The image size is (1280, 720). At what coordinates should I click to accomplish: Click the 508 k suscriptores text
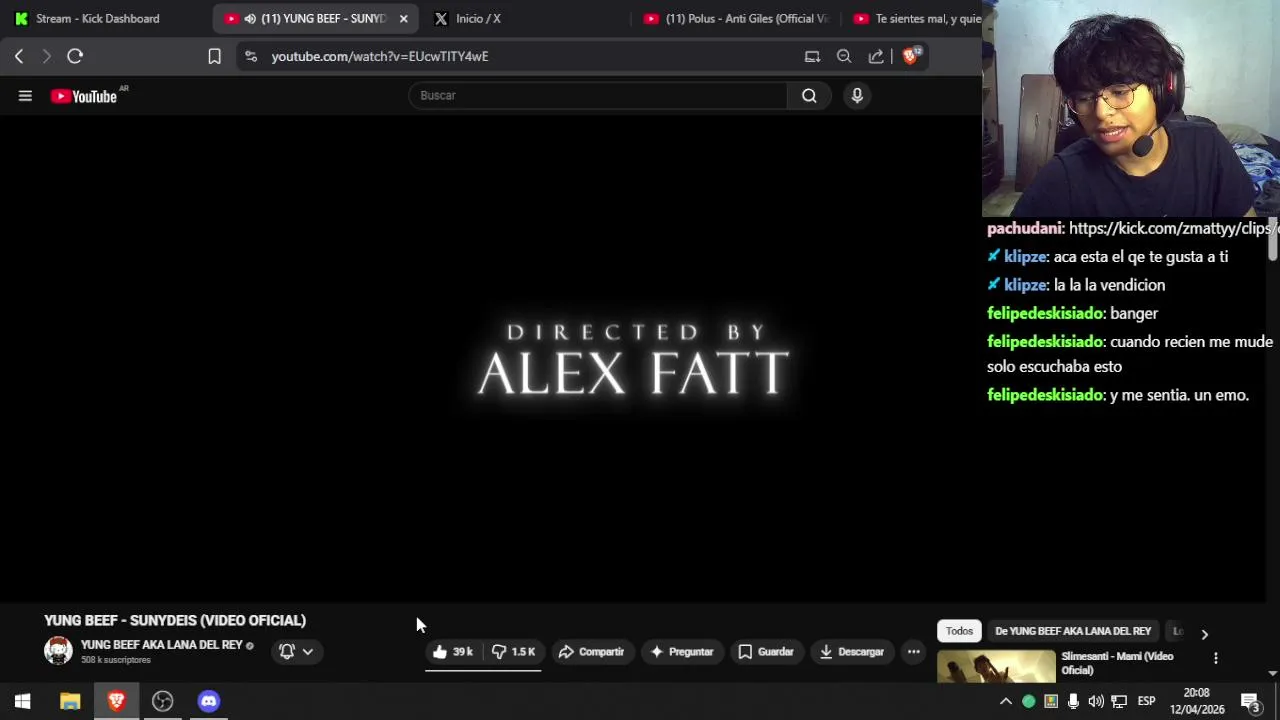click(x=116, y=660)
